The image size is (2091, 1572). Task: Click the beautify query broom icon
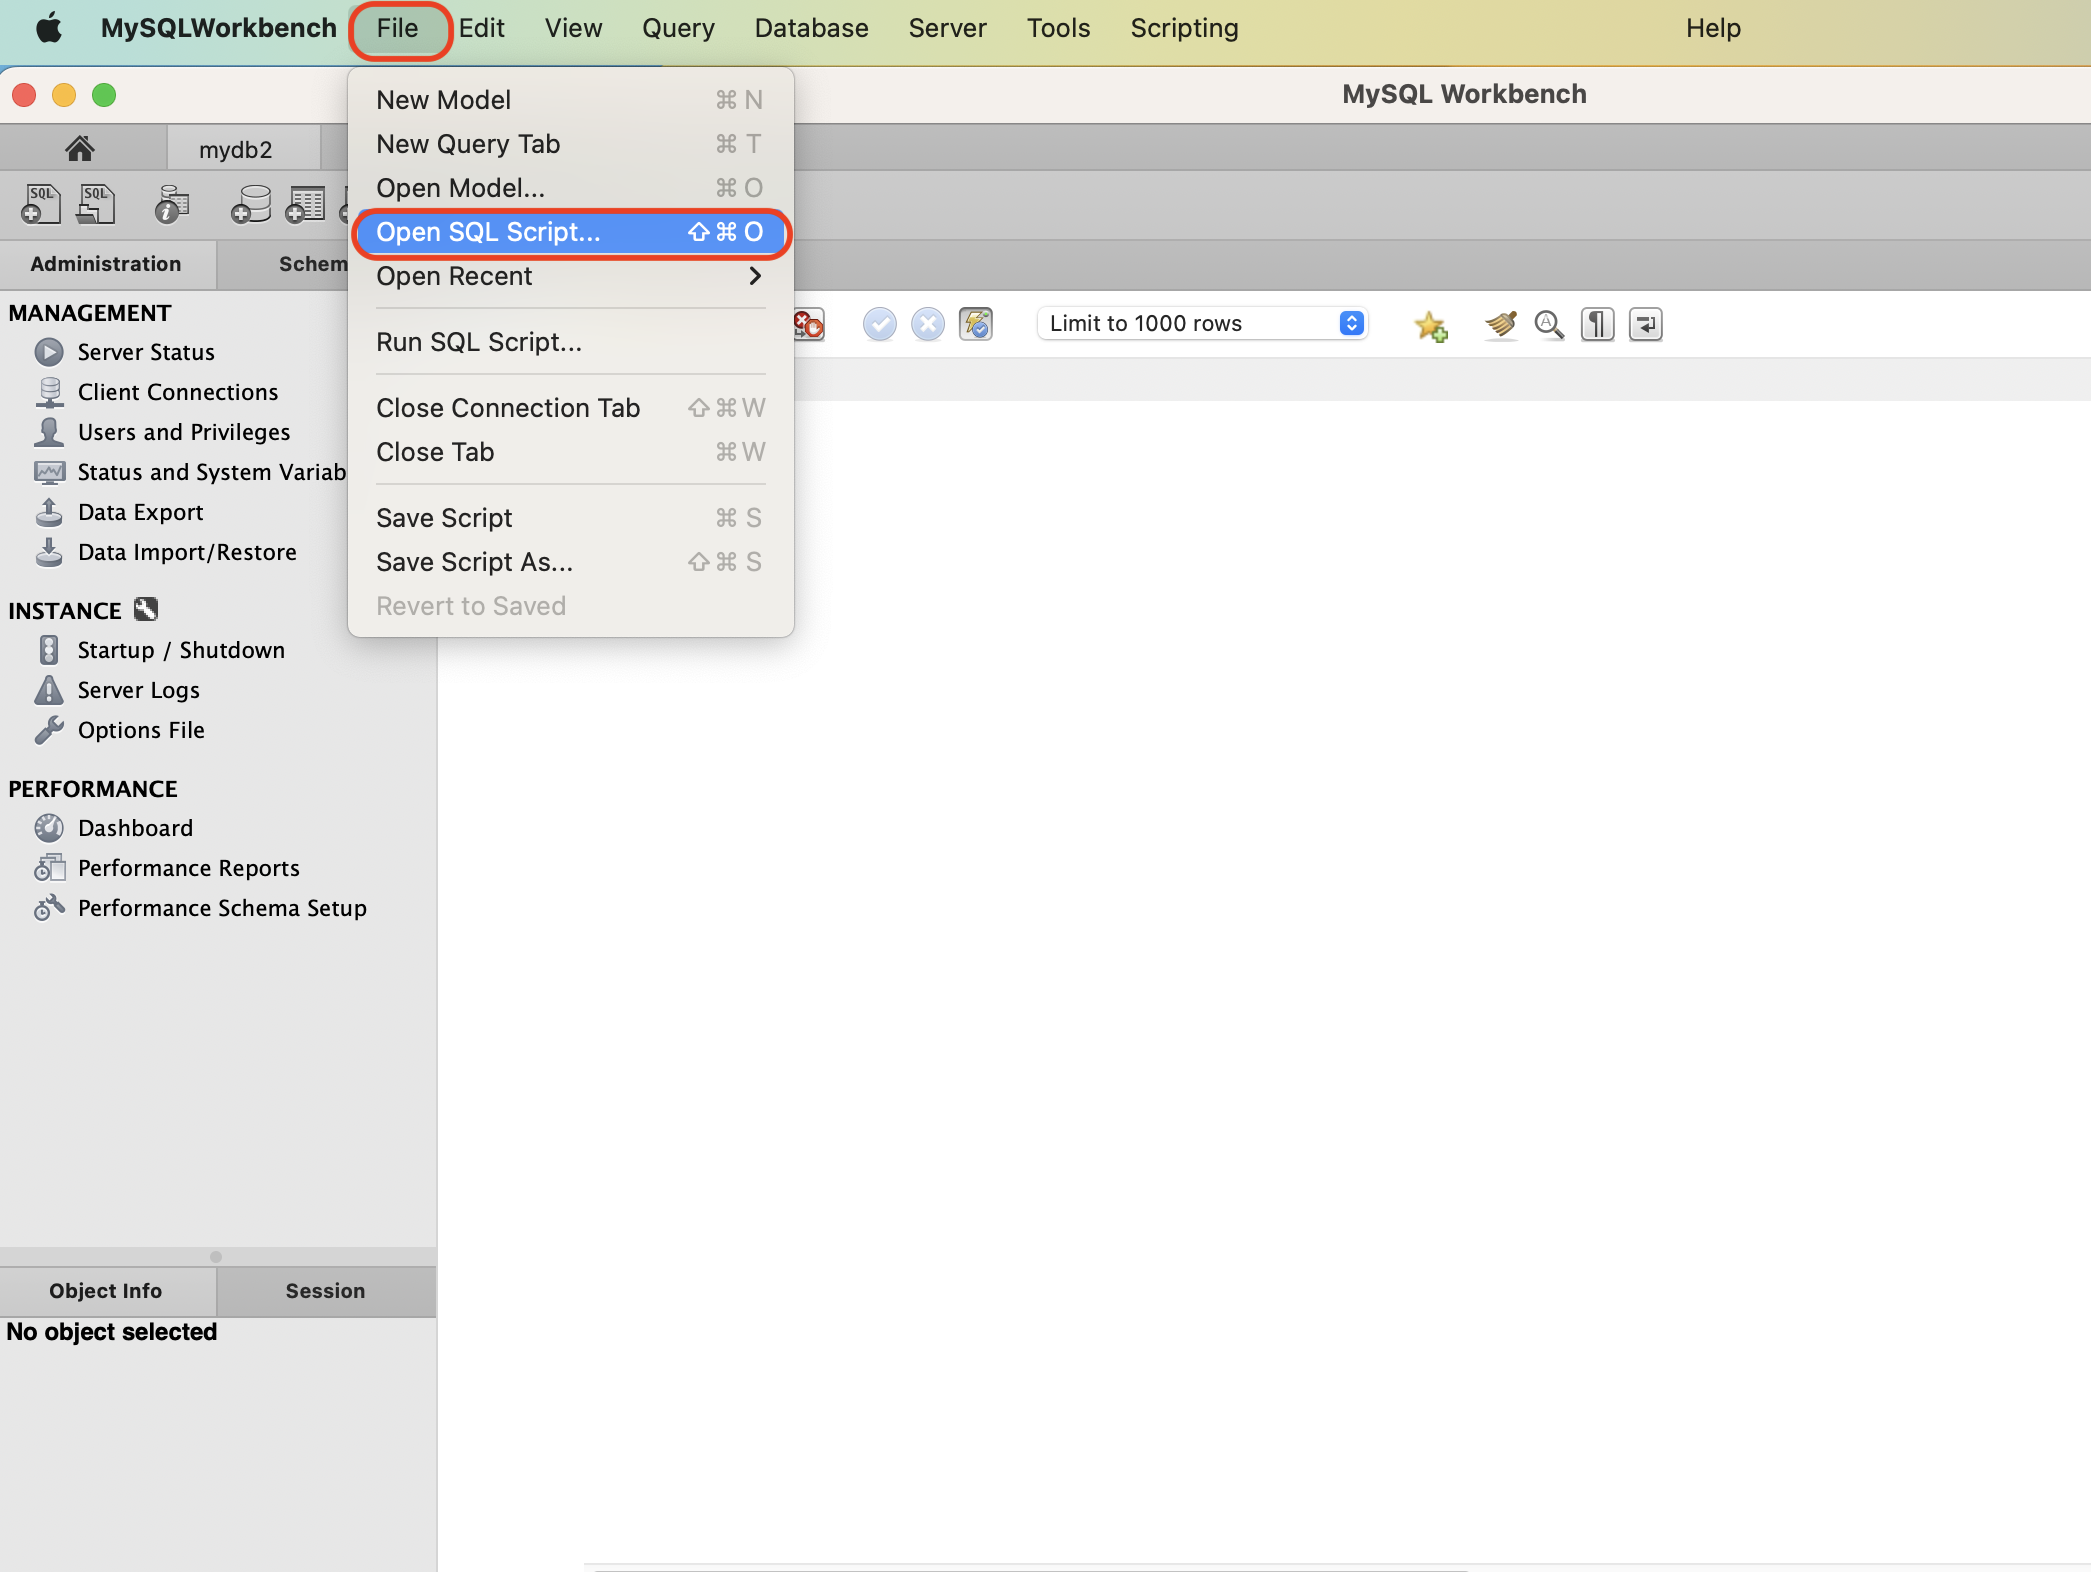click(x=1500, y=324)
